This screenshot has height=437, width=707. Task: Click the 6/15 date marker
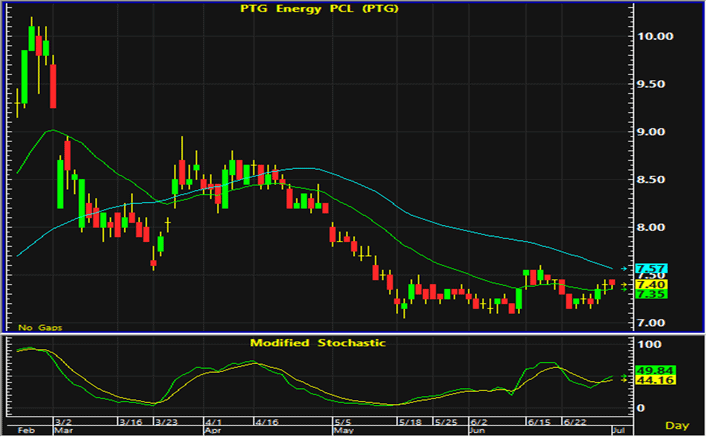(x=539, y=422)
